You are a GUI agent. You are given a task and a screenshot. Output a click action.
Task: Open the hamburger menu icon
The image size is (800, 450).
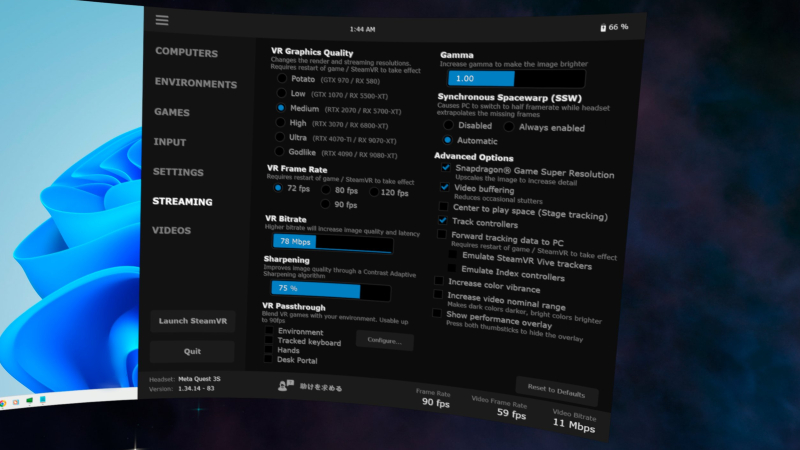[x=162, y=20]
